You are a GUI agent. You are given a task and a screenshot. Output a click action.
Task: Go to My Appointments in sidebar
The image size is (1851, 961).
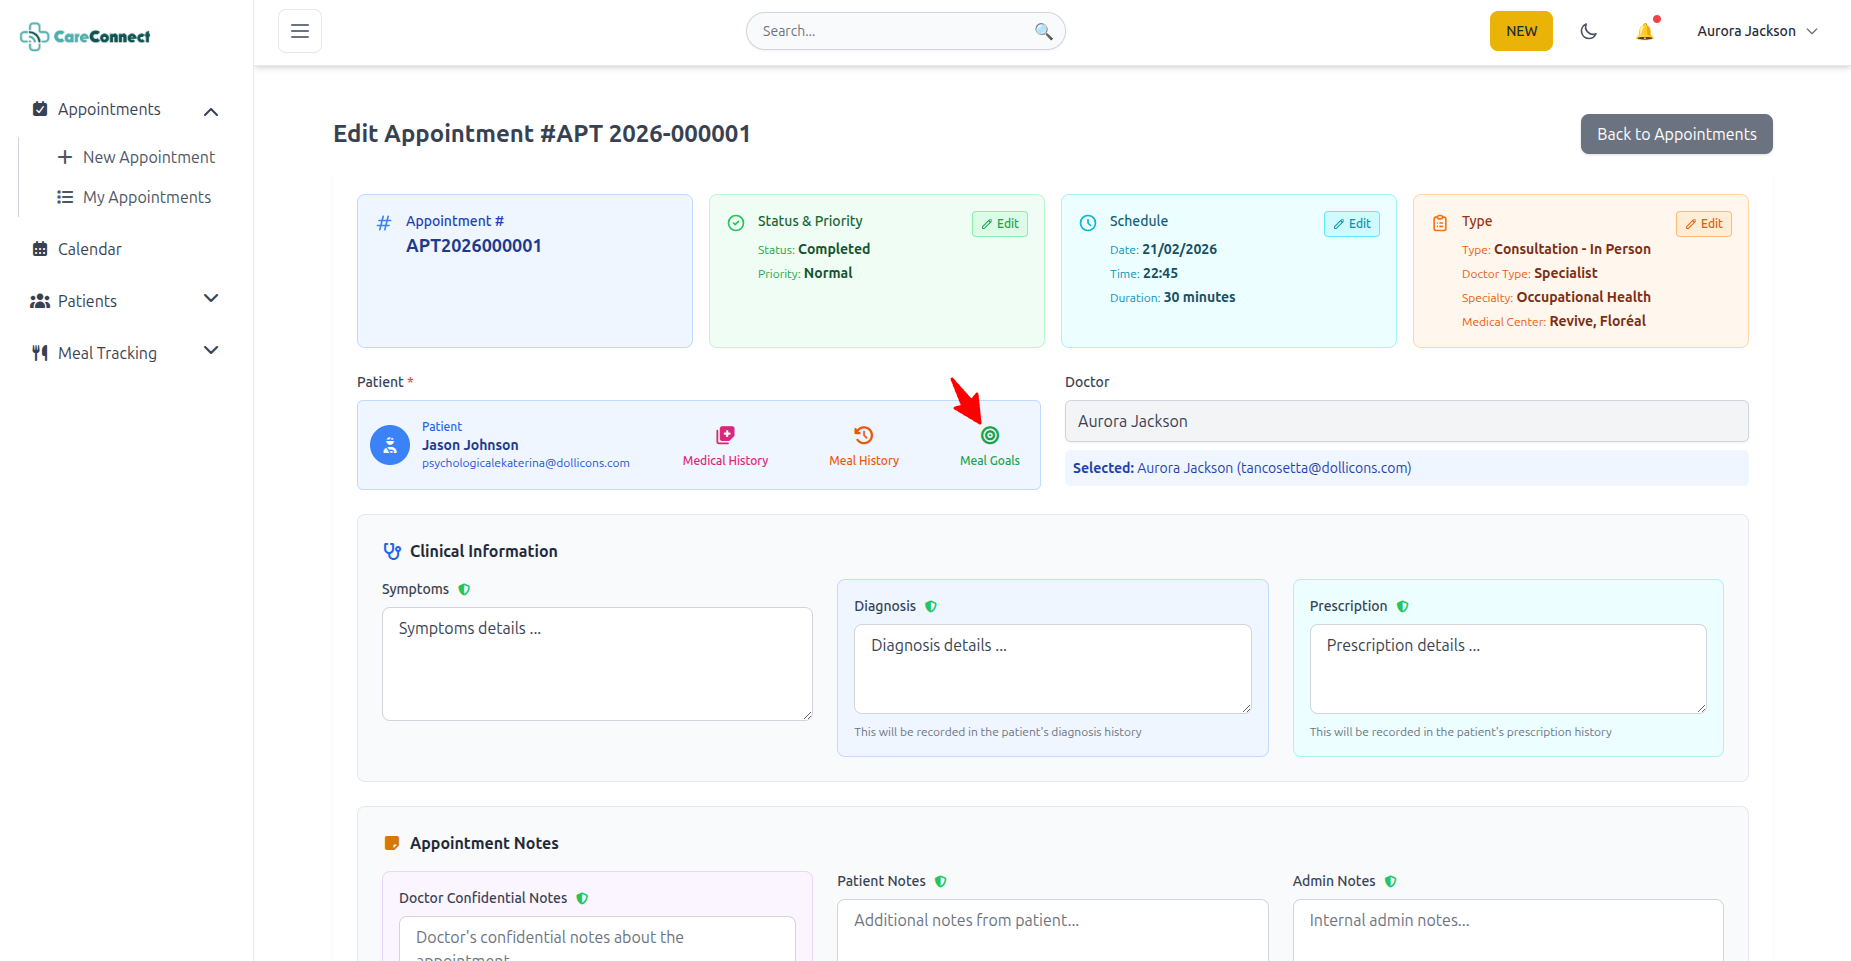(x=146, y=197)
